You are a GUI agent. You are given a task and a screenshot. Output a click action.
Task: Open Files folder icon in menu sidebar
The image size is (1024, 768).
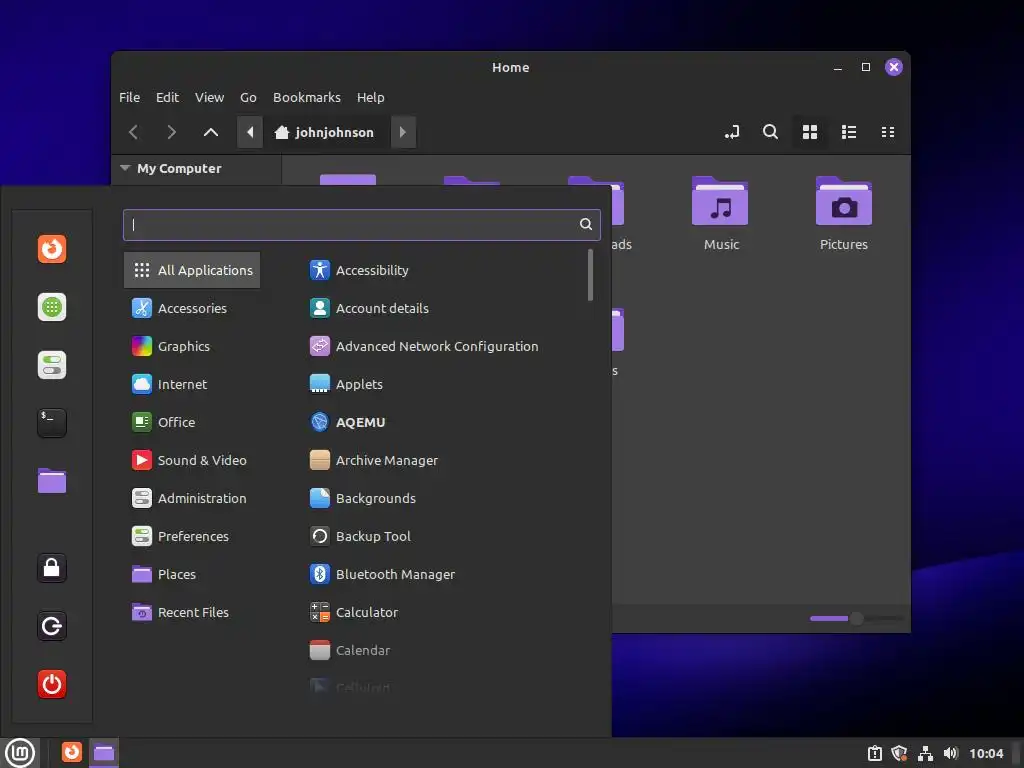coord(52,481)
